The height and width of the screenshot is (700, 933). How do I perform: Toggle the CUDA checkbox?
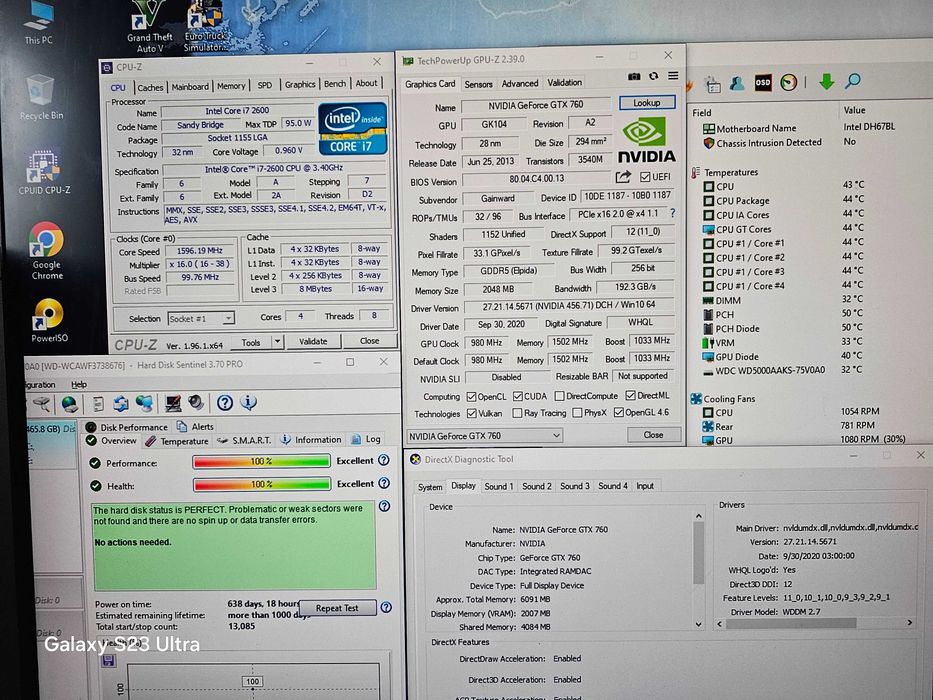tap(518, 396)
